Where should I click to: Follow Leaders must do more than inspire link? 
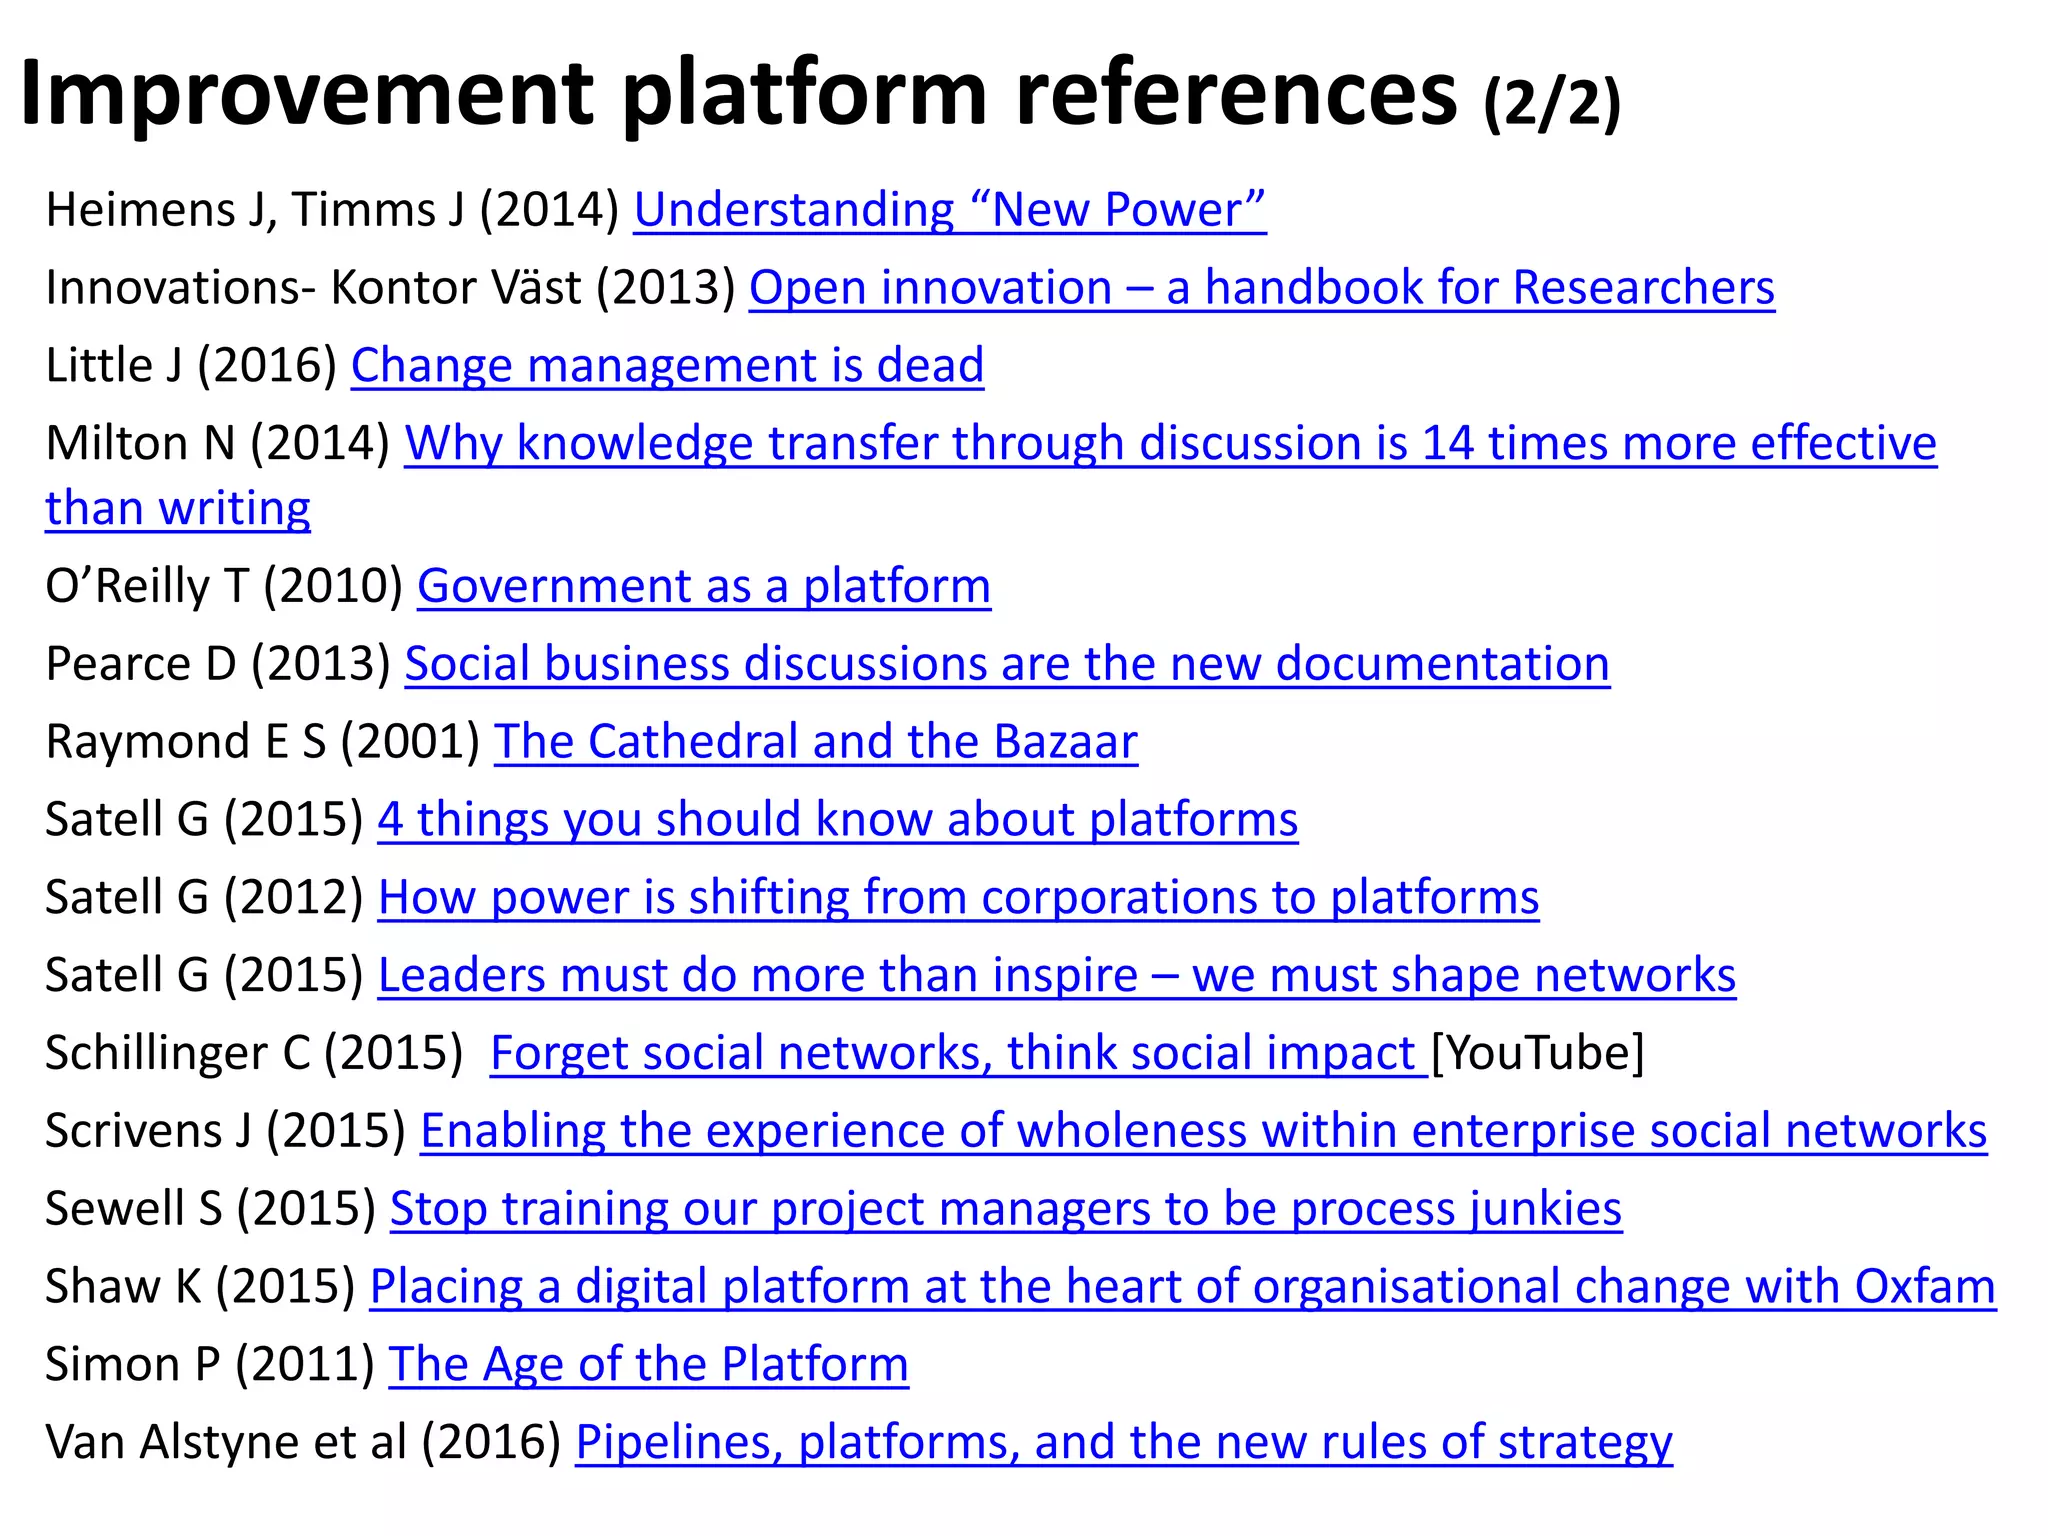(1057, 976)
